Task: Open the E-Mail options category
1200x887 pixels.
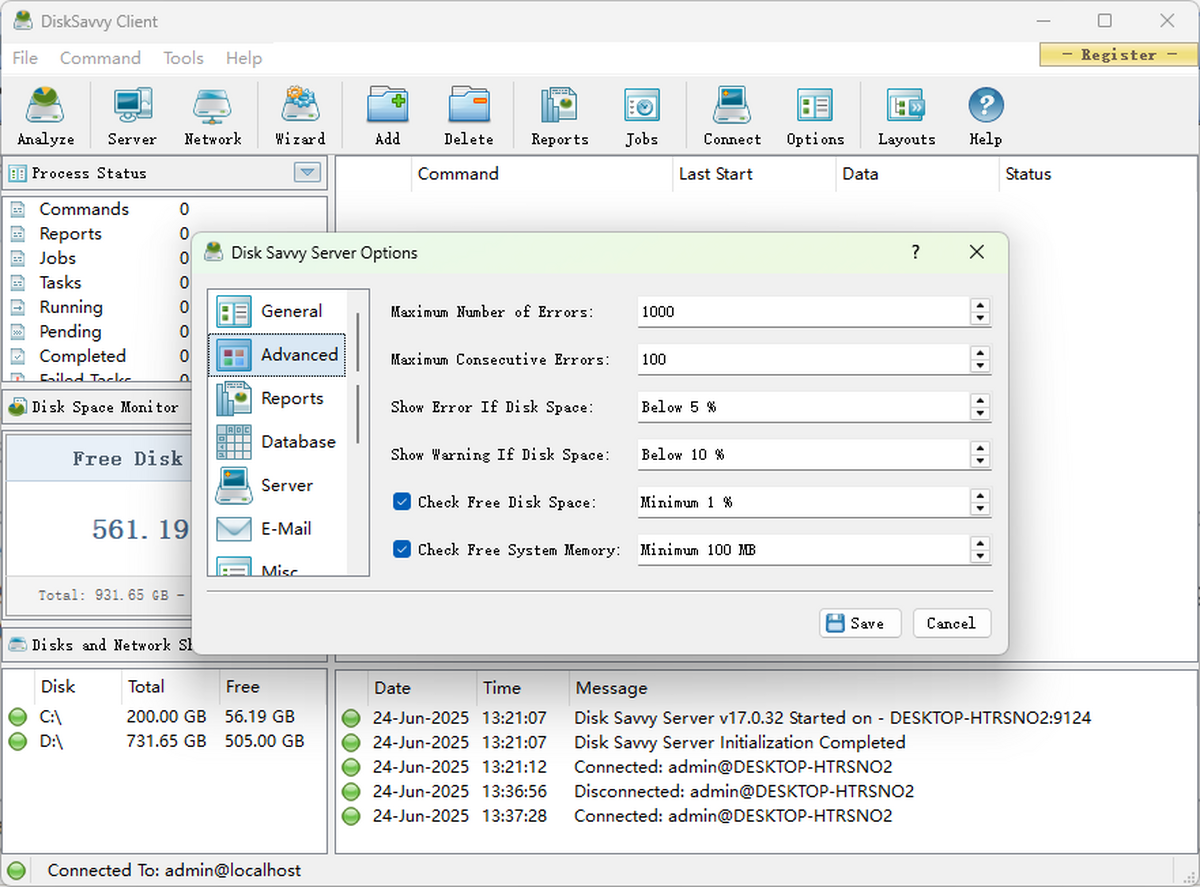Action: pyautogui.click(x=287, y=529)
